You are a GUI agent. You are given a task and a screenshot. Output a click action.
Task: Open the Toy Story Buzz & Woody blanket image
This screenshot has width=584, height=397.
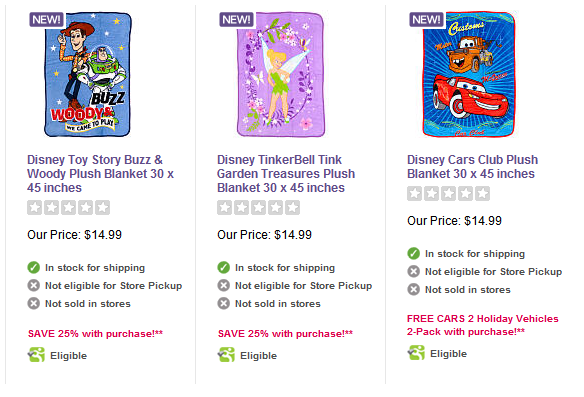point(88,74)
